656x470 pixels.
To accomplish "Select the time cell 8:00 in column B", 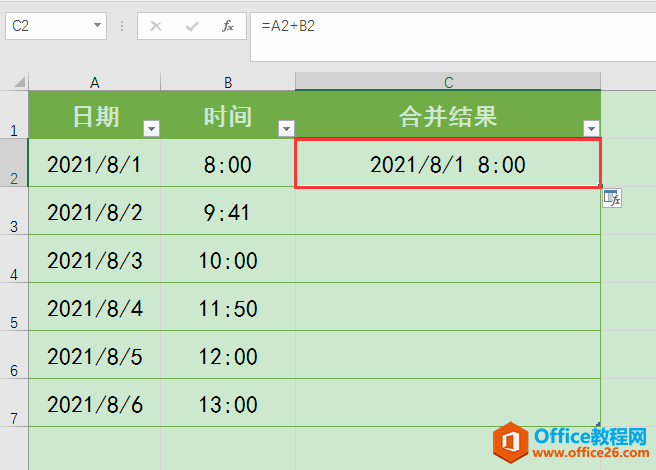I will click(x=228, y=163).
